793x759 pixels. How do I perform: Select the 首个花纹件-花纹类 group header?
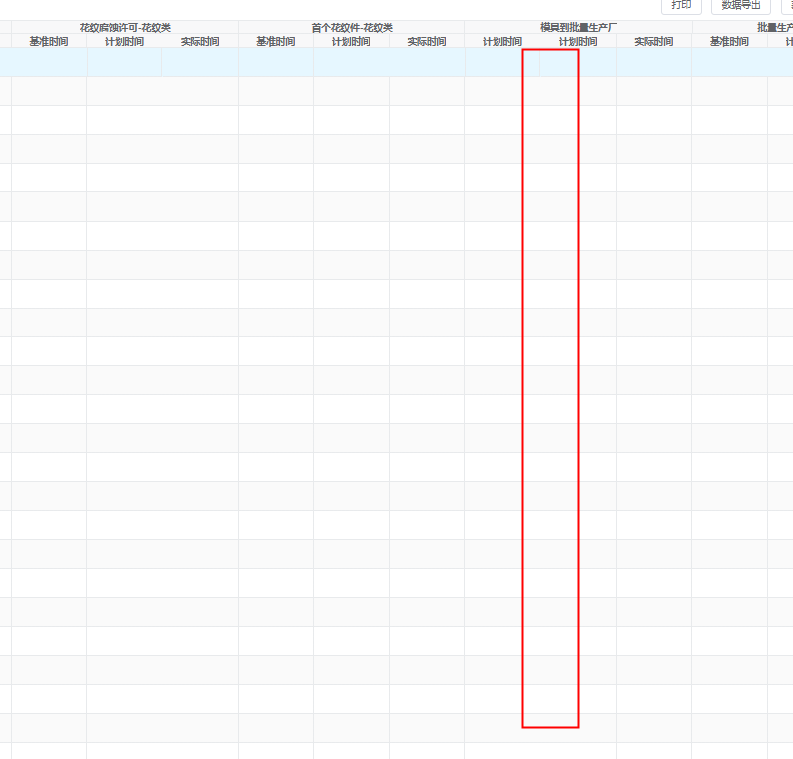click(x=351, y=28)
